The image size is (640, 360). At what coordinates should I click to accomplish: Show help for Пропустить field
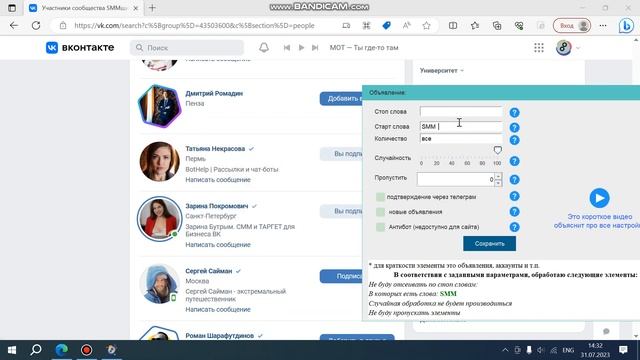tap(514, 180)
